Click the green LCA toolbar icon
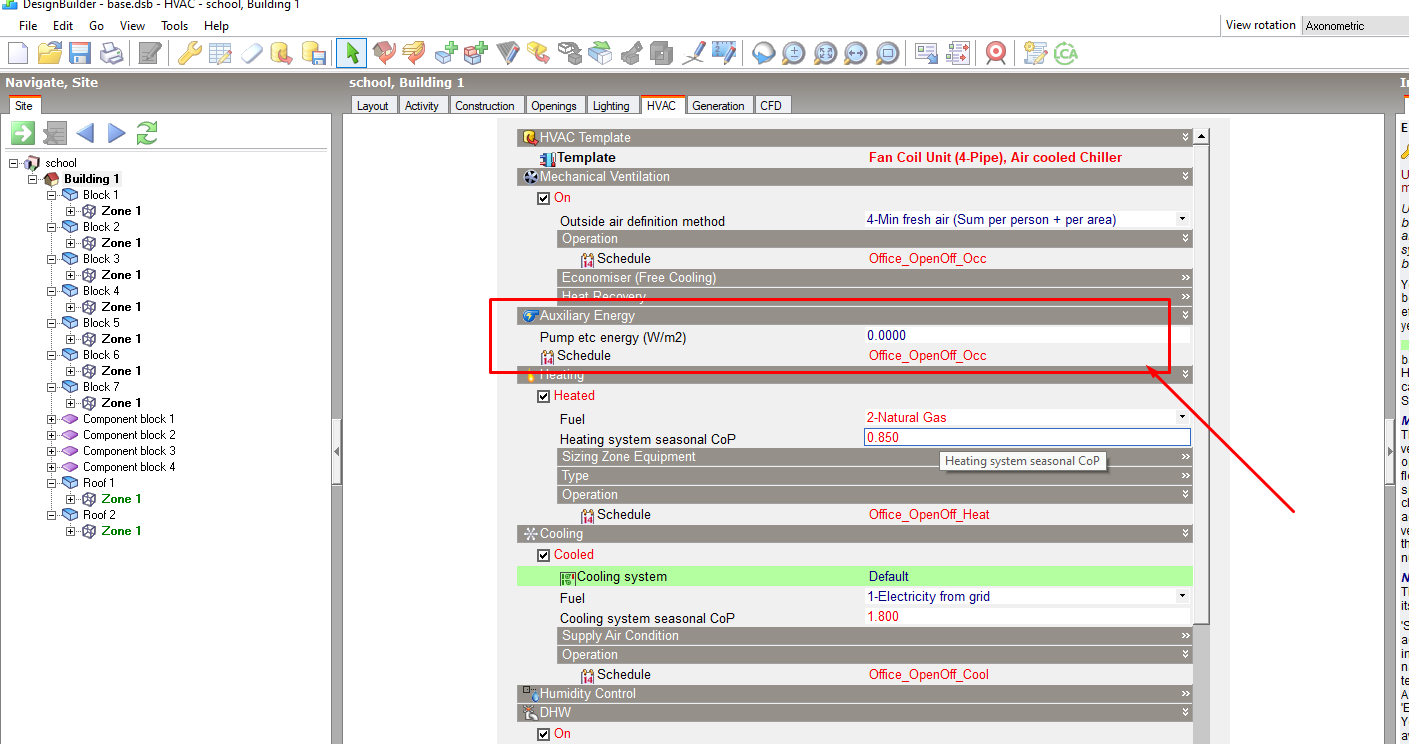Screen dimensions: 1409x744 (1066, 53)
